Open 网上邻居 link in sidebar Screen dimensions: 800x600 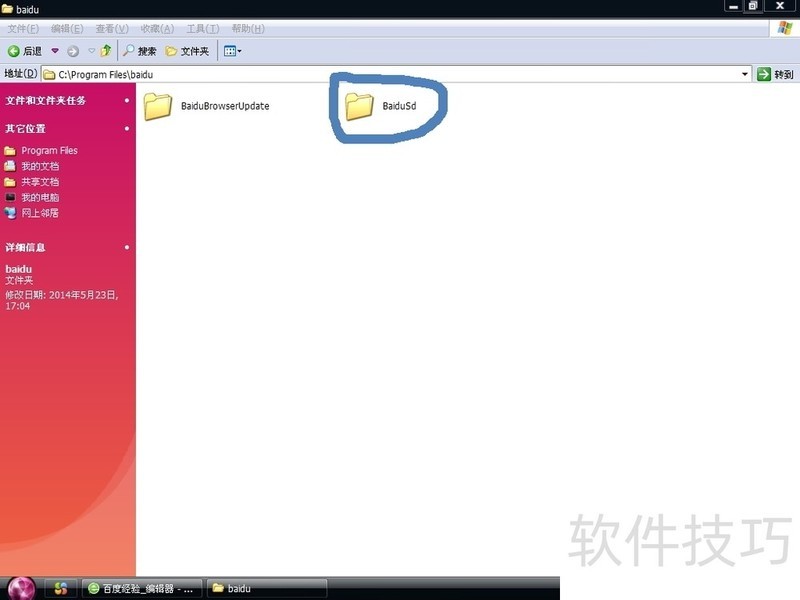tap(40, 213)
